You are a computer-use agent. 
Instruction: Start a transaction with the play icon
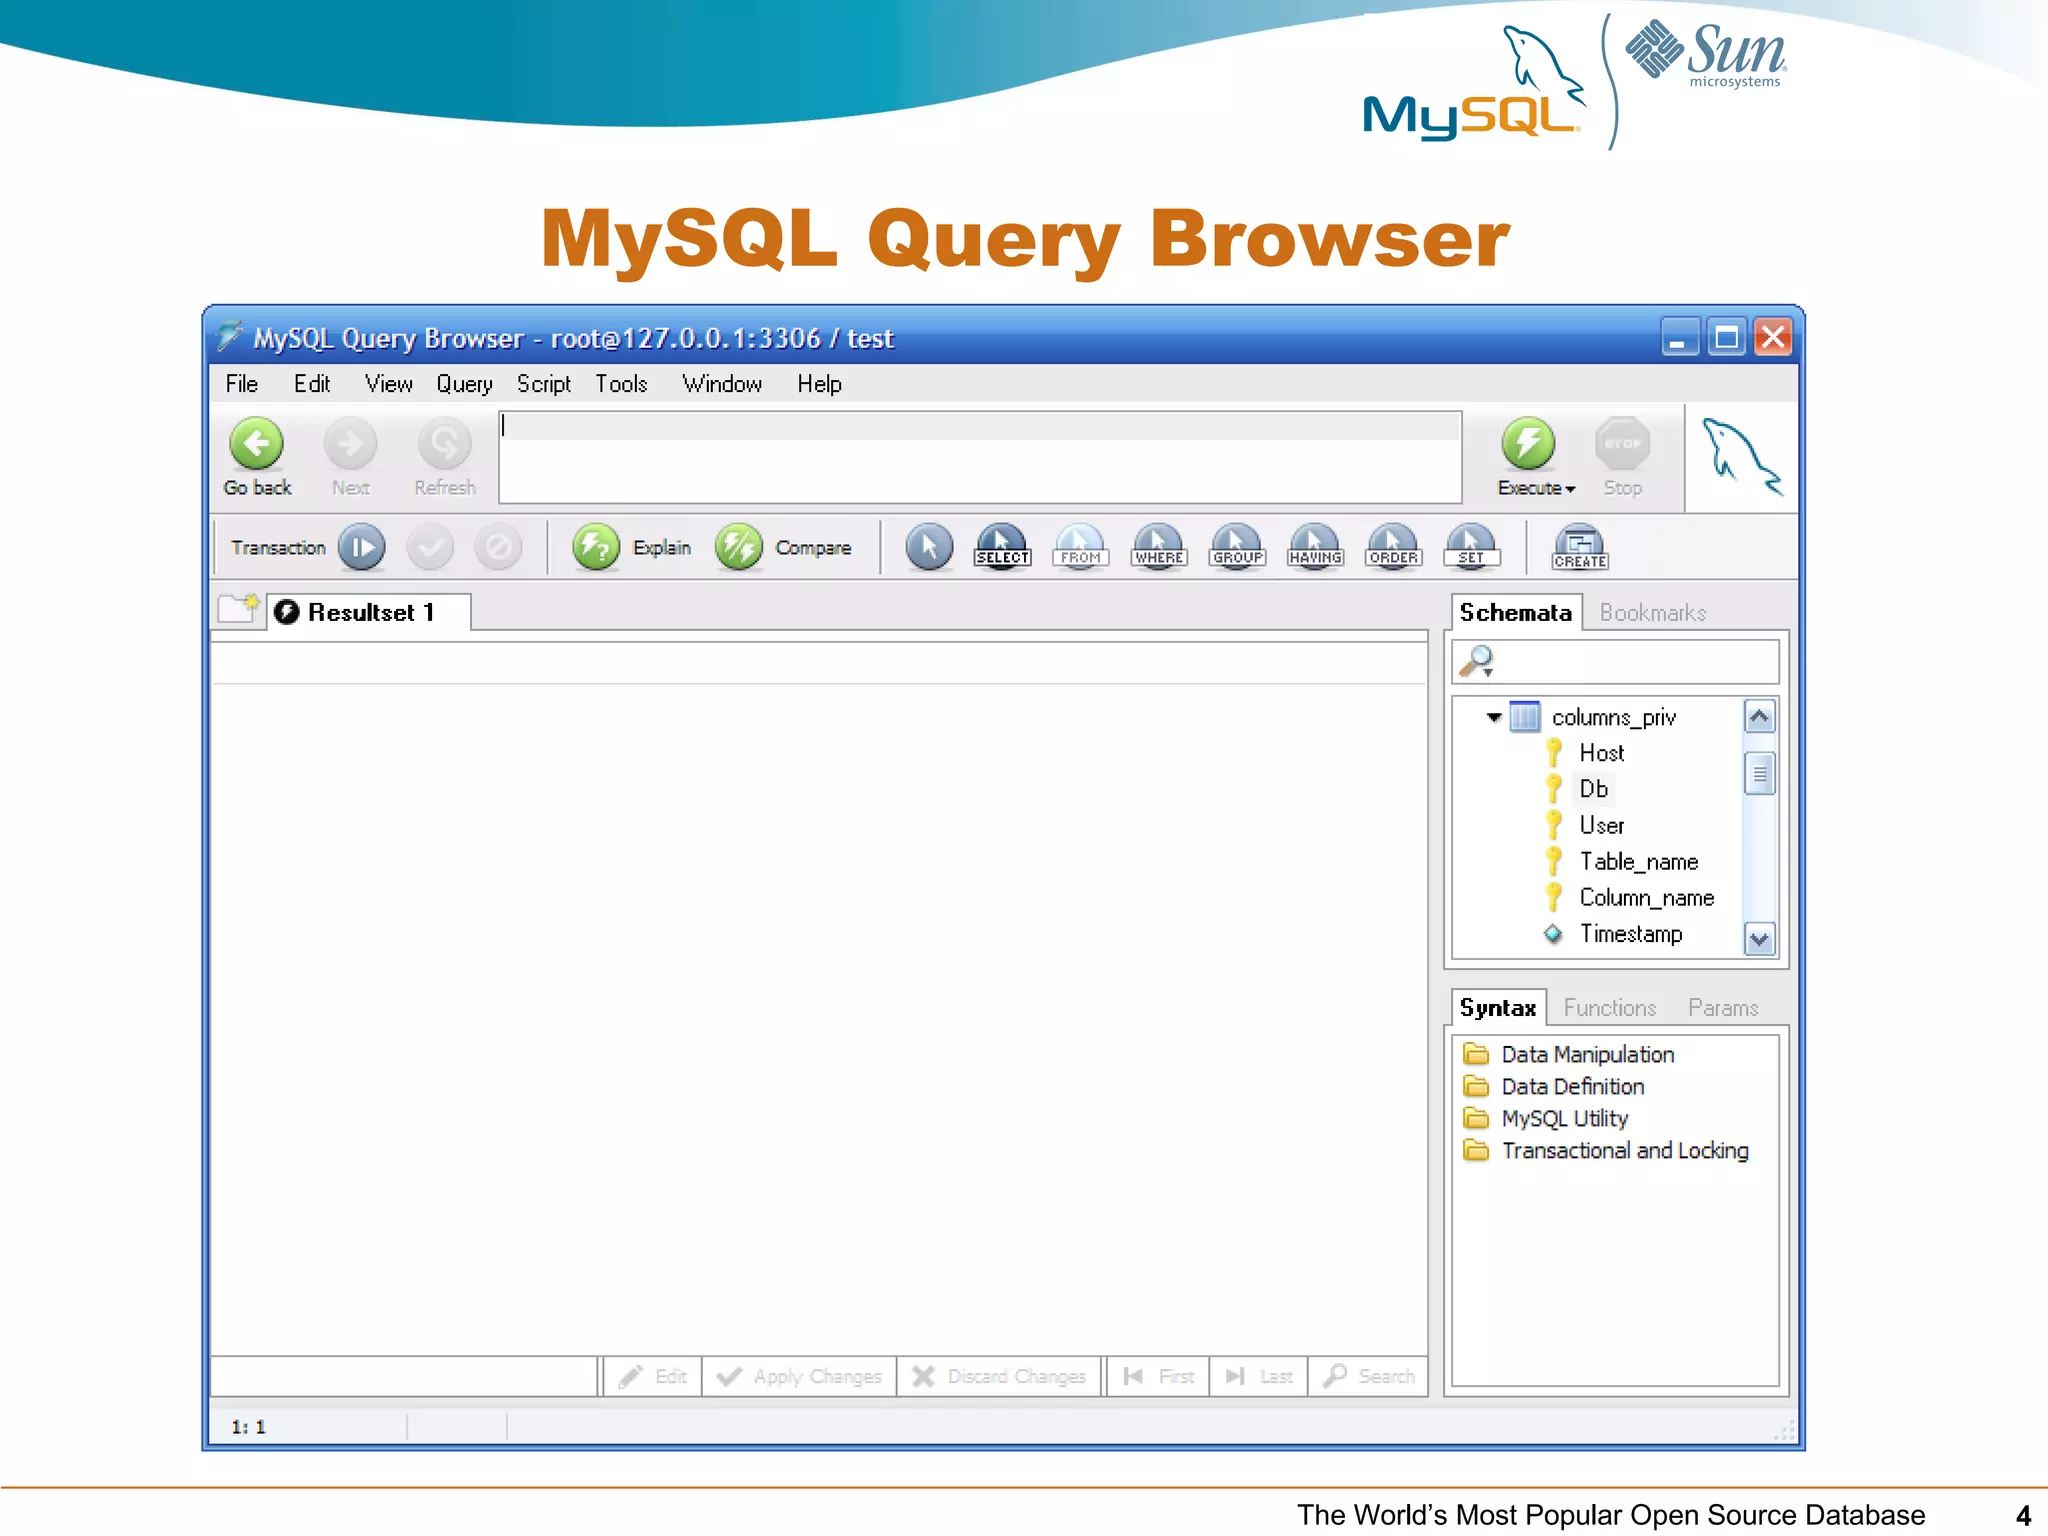pos(362,548)
